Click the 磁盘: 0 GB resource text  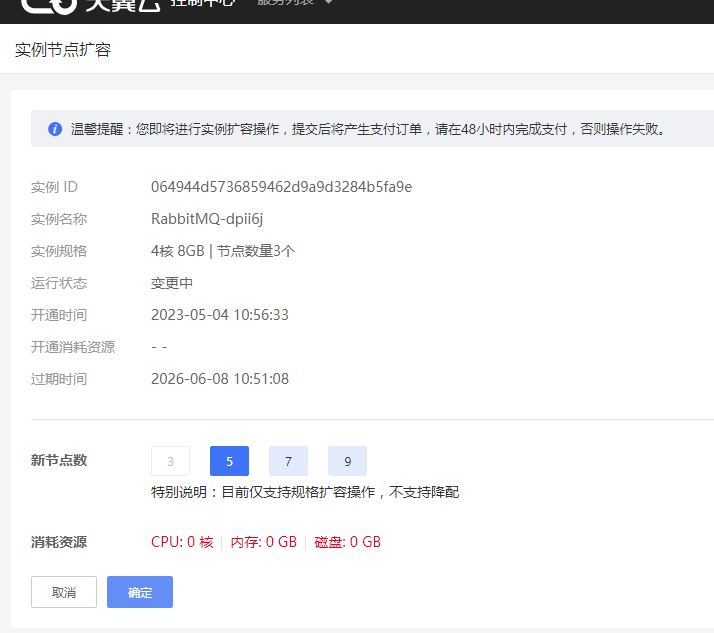(348, 542)
